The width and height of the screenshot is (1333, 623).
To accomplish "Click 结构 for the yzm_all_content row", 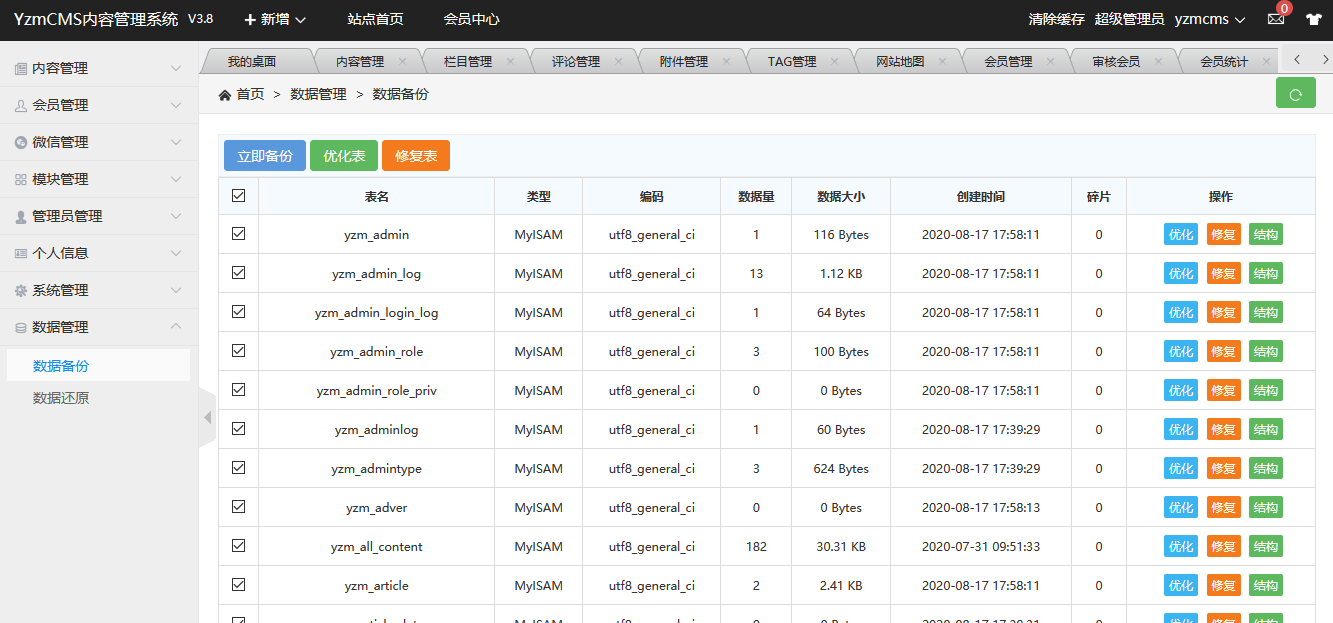I will 1265,547.
